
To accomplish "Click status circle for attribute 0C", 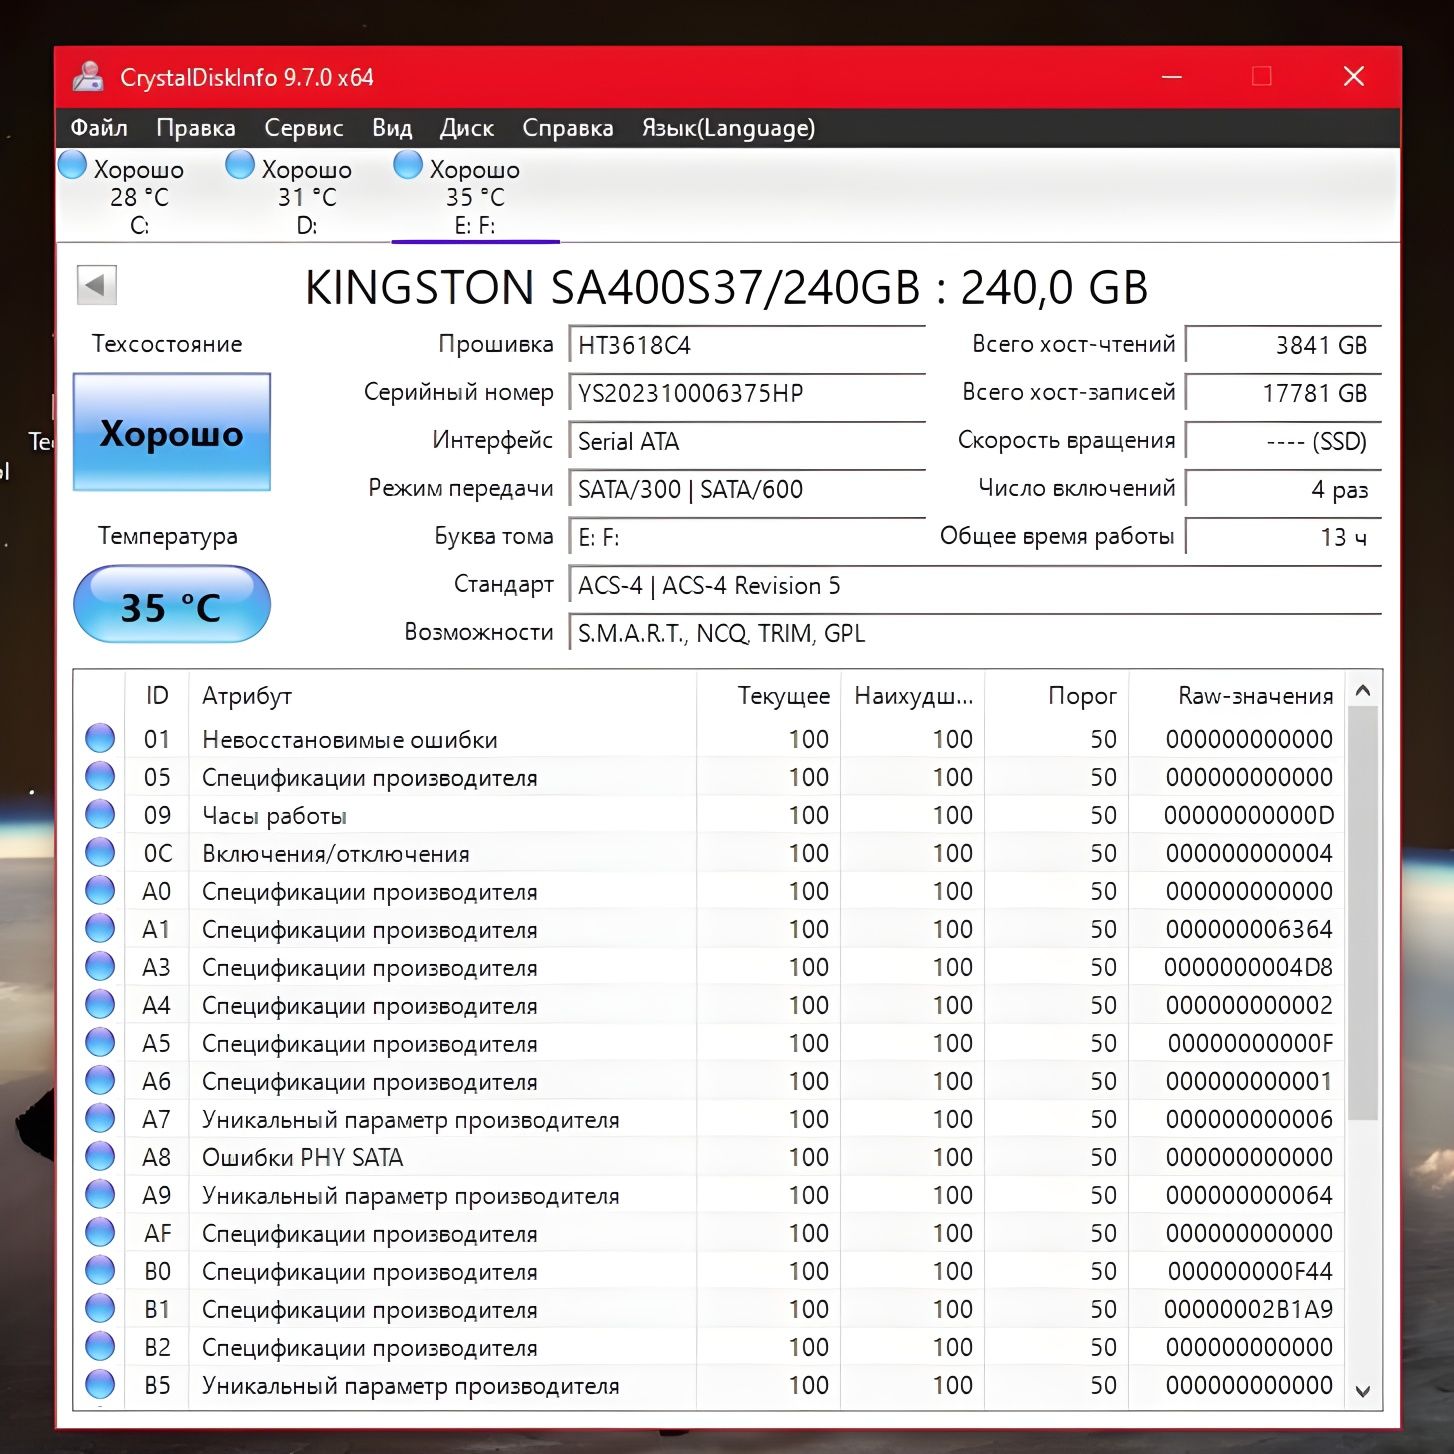I will click(100, 852).
